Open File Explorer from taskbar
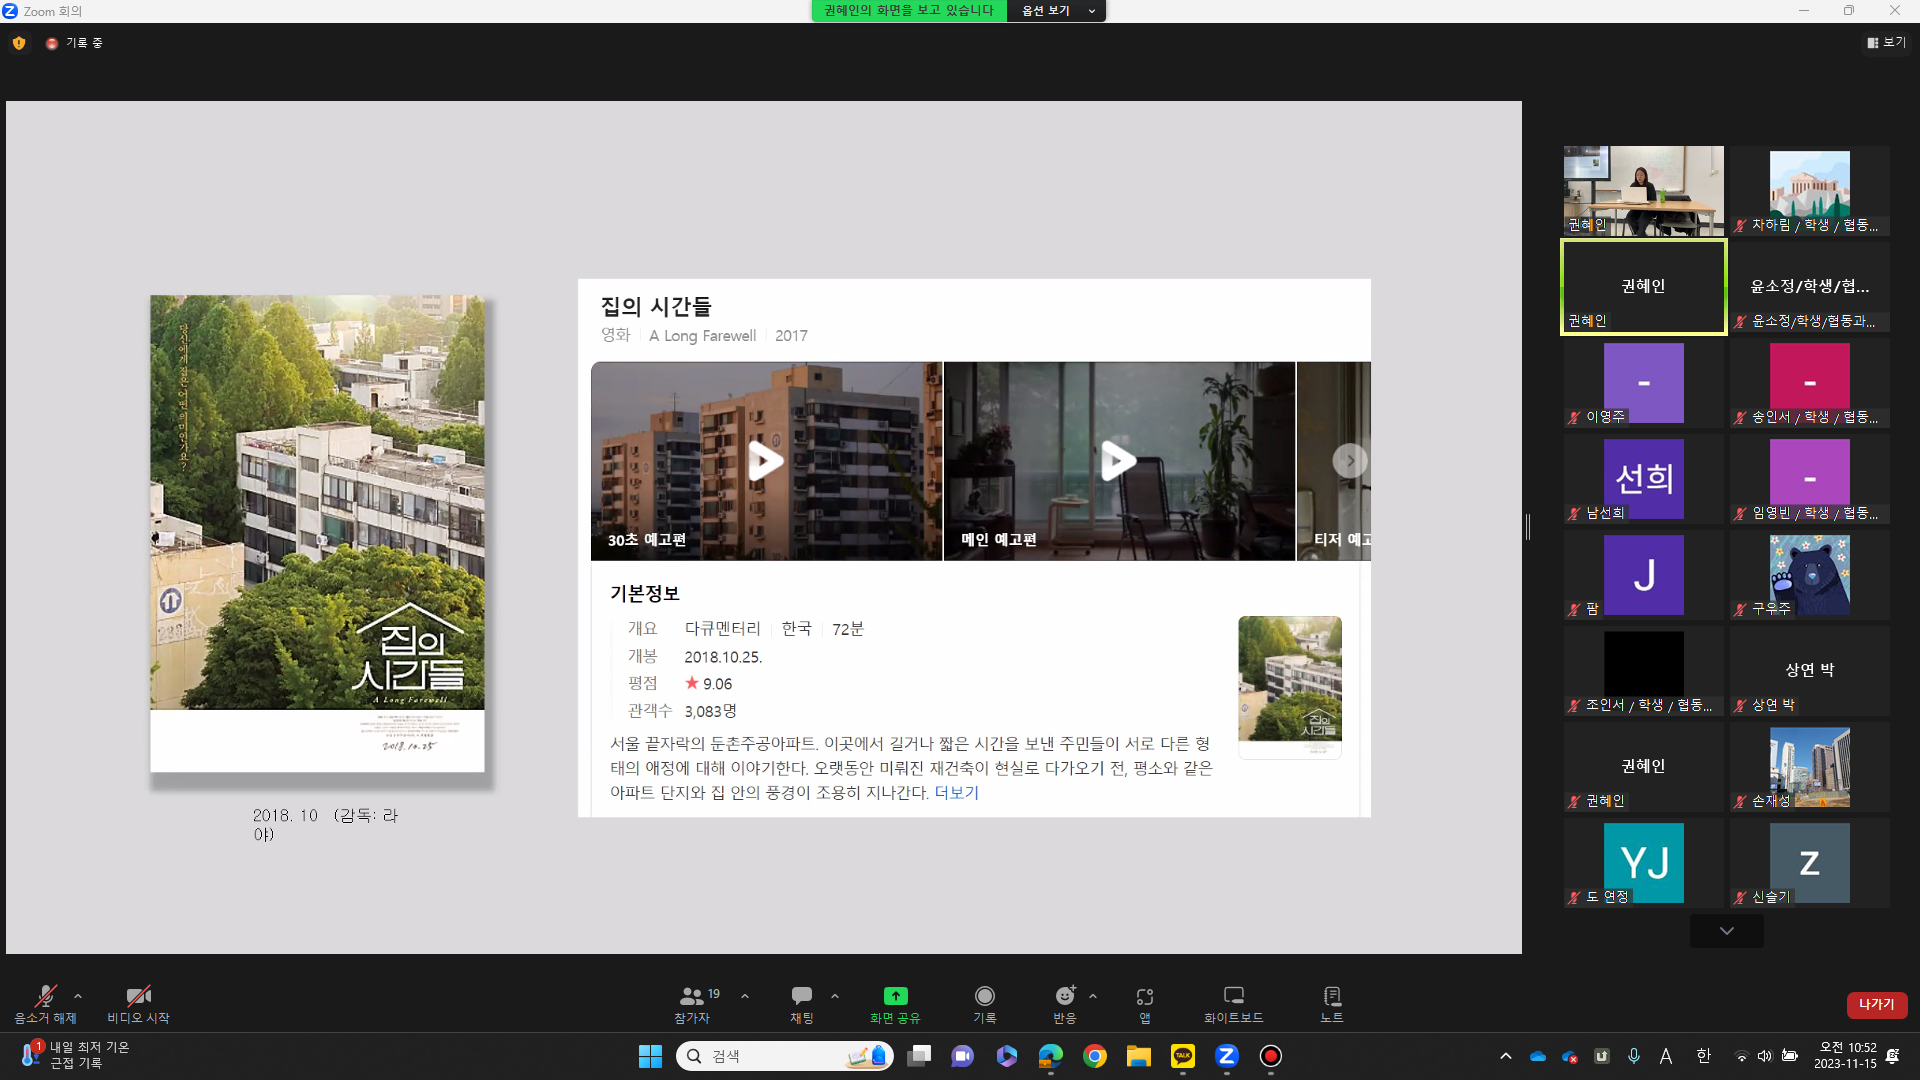Image resolution: width=1920 pixels, height=1080 pixels. (x=1139, y=1056)
